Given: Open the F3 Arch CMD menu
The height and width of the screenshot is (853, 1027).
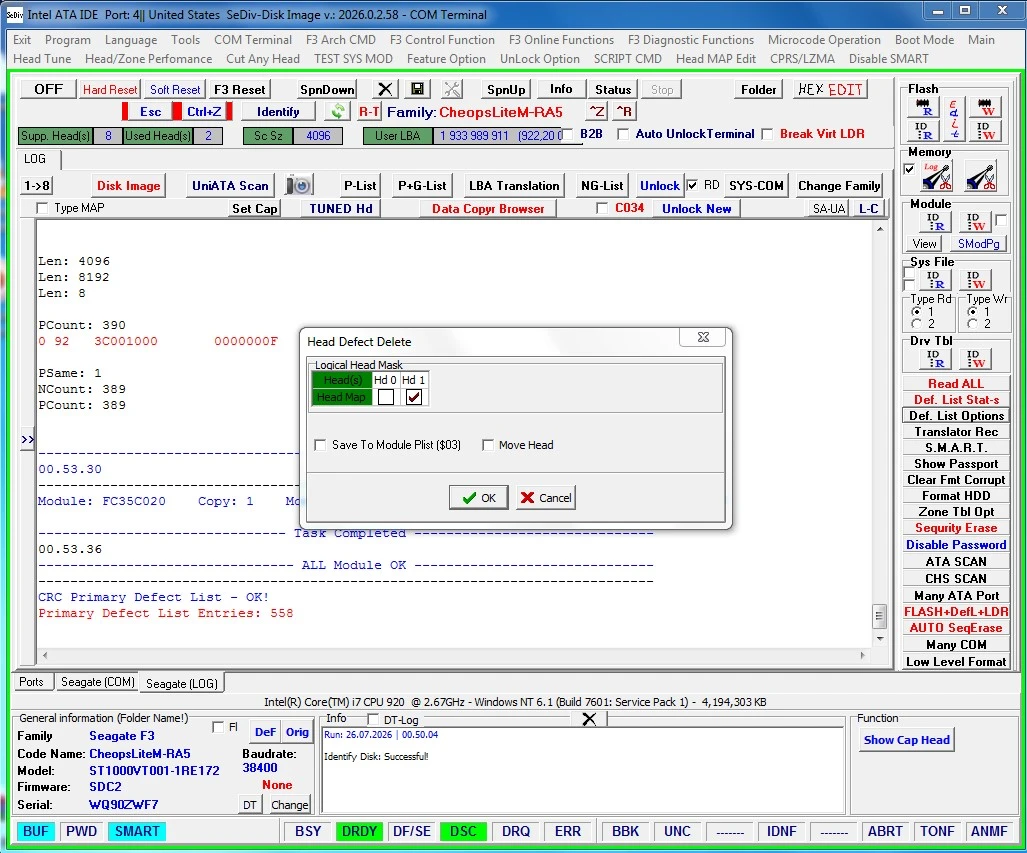Looking at the screenshot, I should (x=341, y=40).
